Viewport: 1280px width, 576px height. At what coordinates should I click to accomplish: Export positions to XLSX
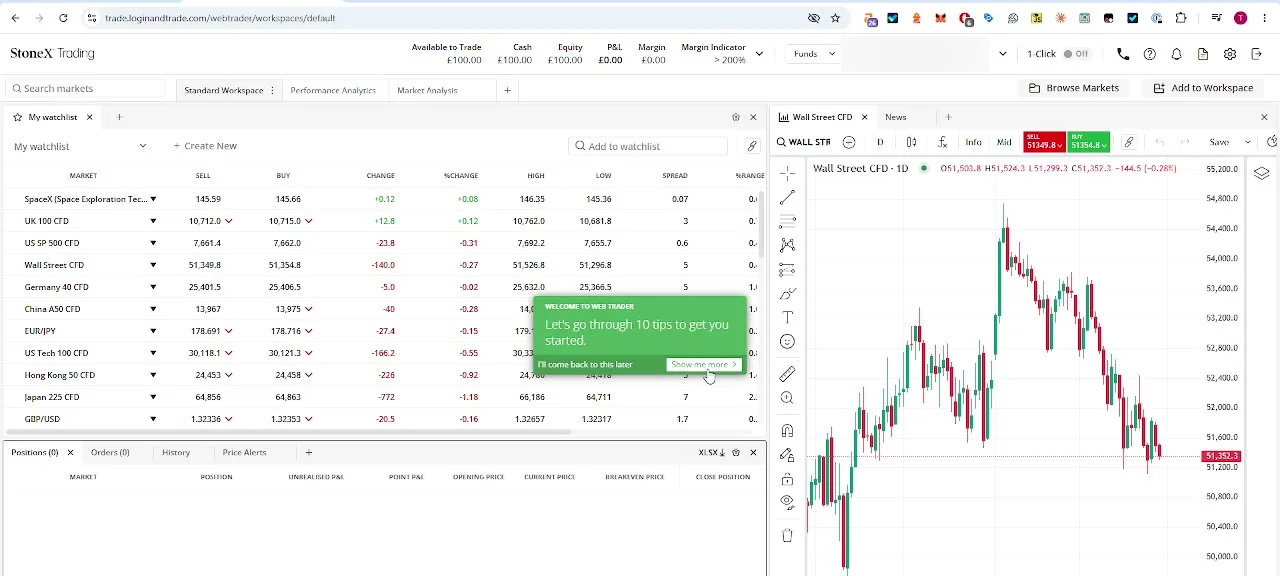point(711,453)
